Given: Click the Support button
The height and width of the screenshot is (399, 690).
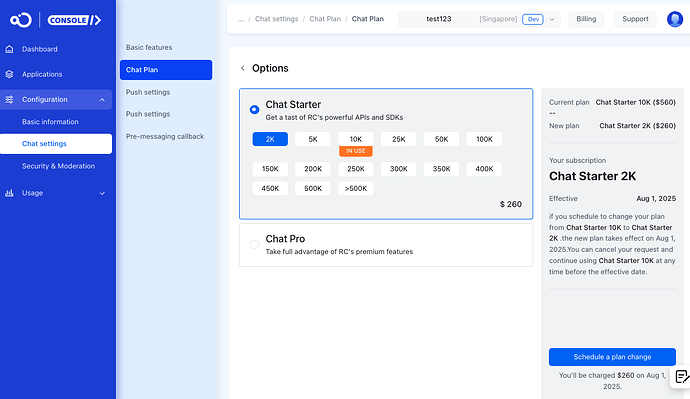Looking at the screenshot, I should click(x=635, y=19).
